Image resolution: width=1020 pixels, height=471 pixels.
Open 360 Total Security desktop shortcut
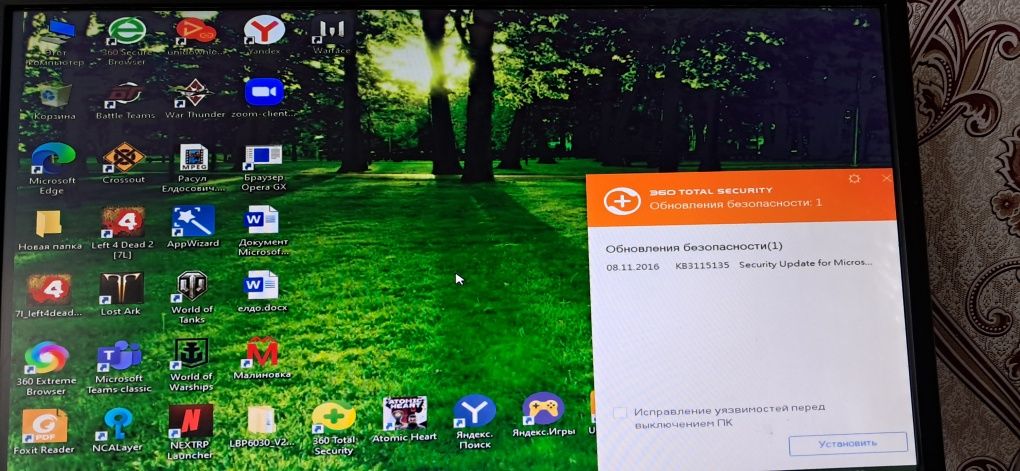click(x=333, y=429)
